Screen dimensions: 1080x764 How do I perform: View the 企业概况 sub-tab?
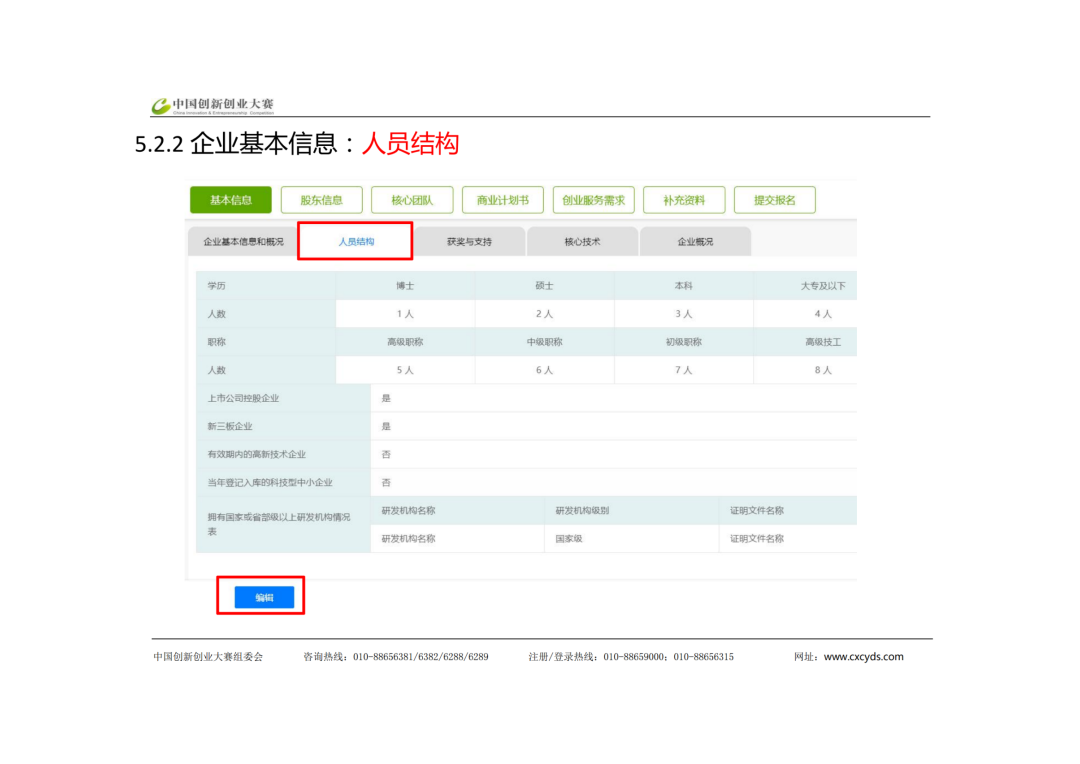695,242
